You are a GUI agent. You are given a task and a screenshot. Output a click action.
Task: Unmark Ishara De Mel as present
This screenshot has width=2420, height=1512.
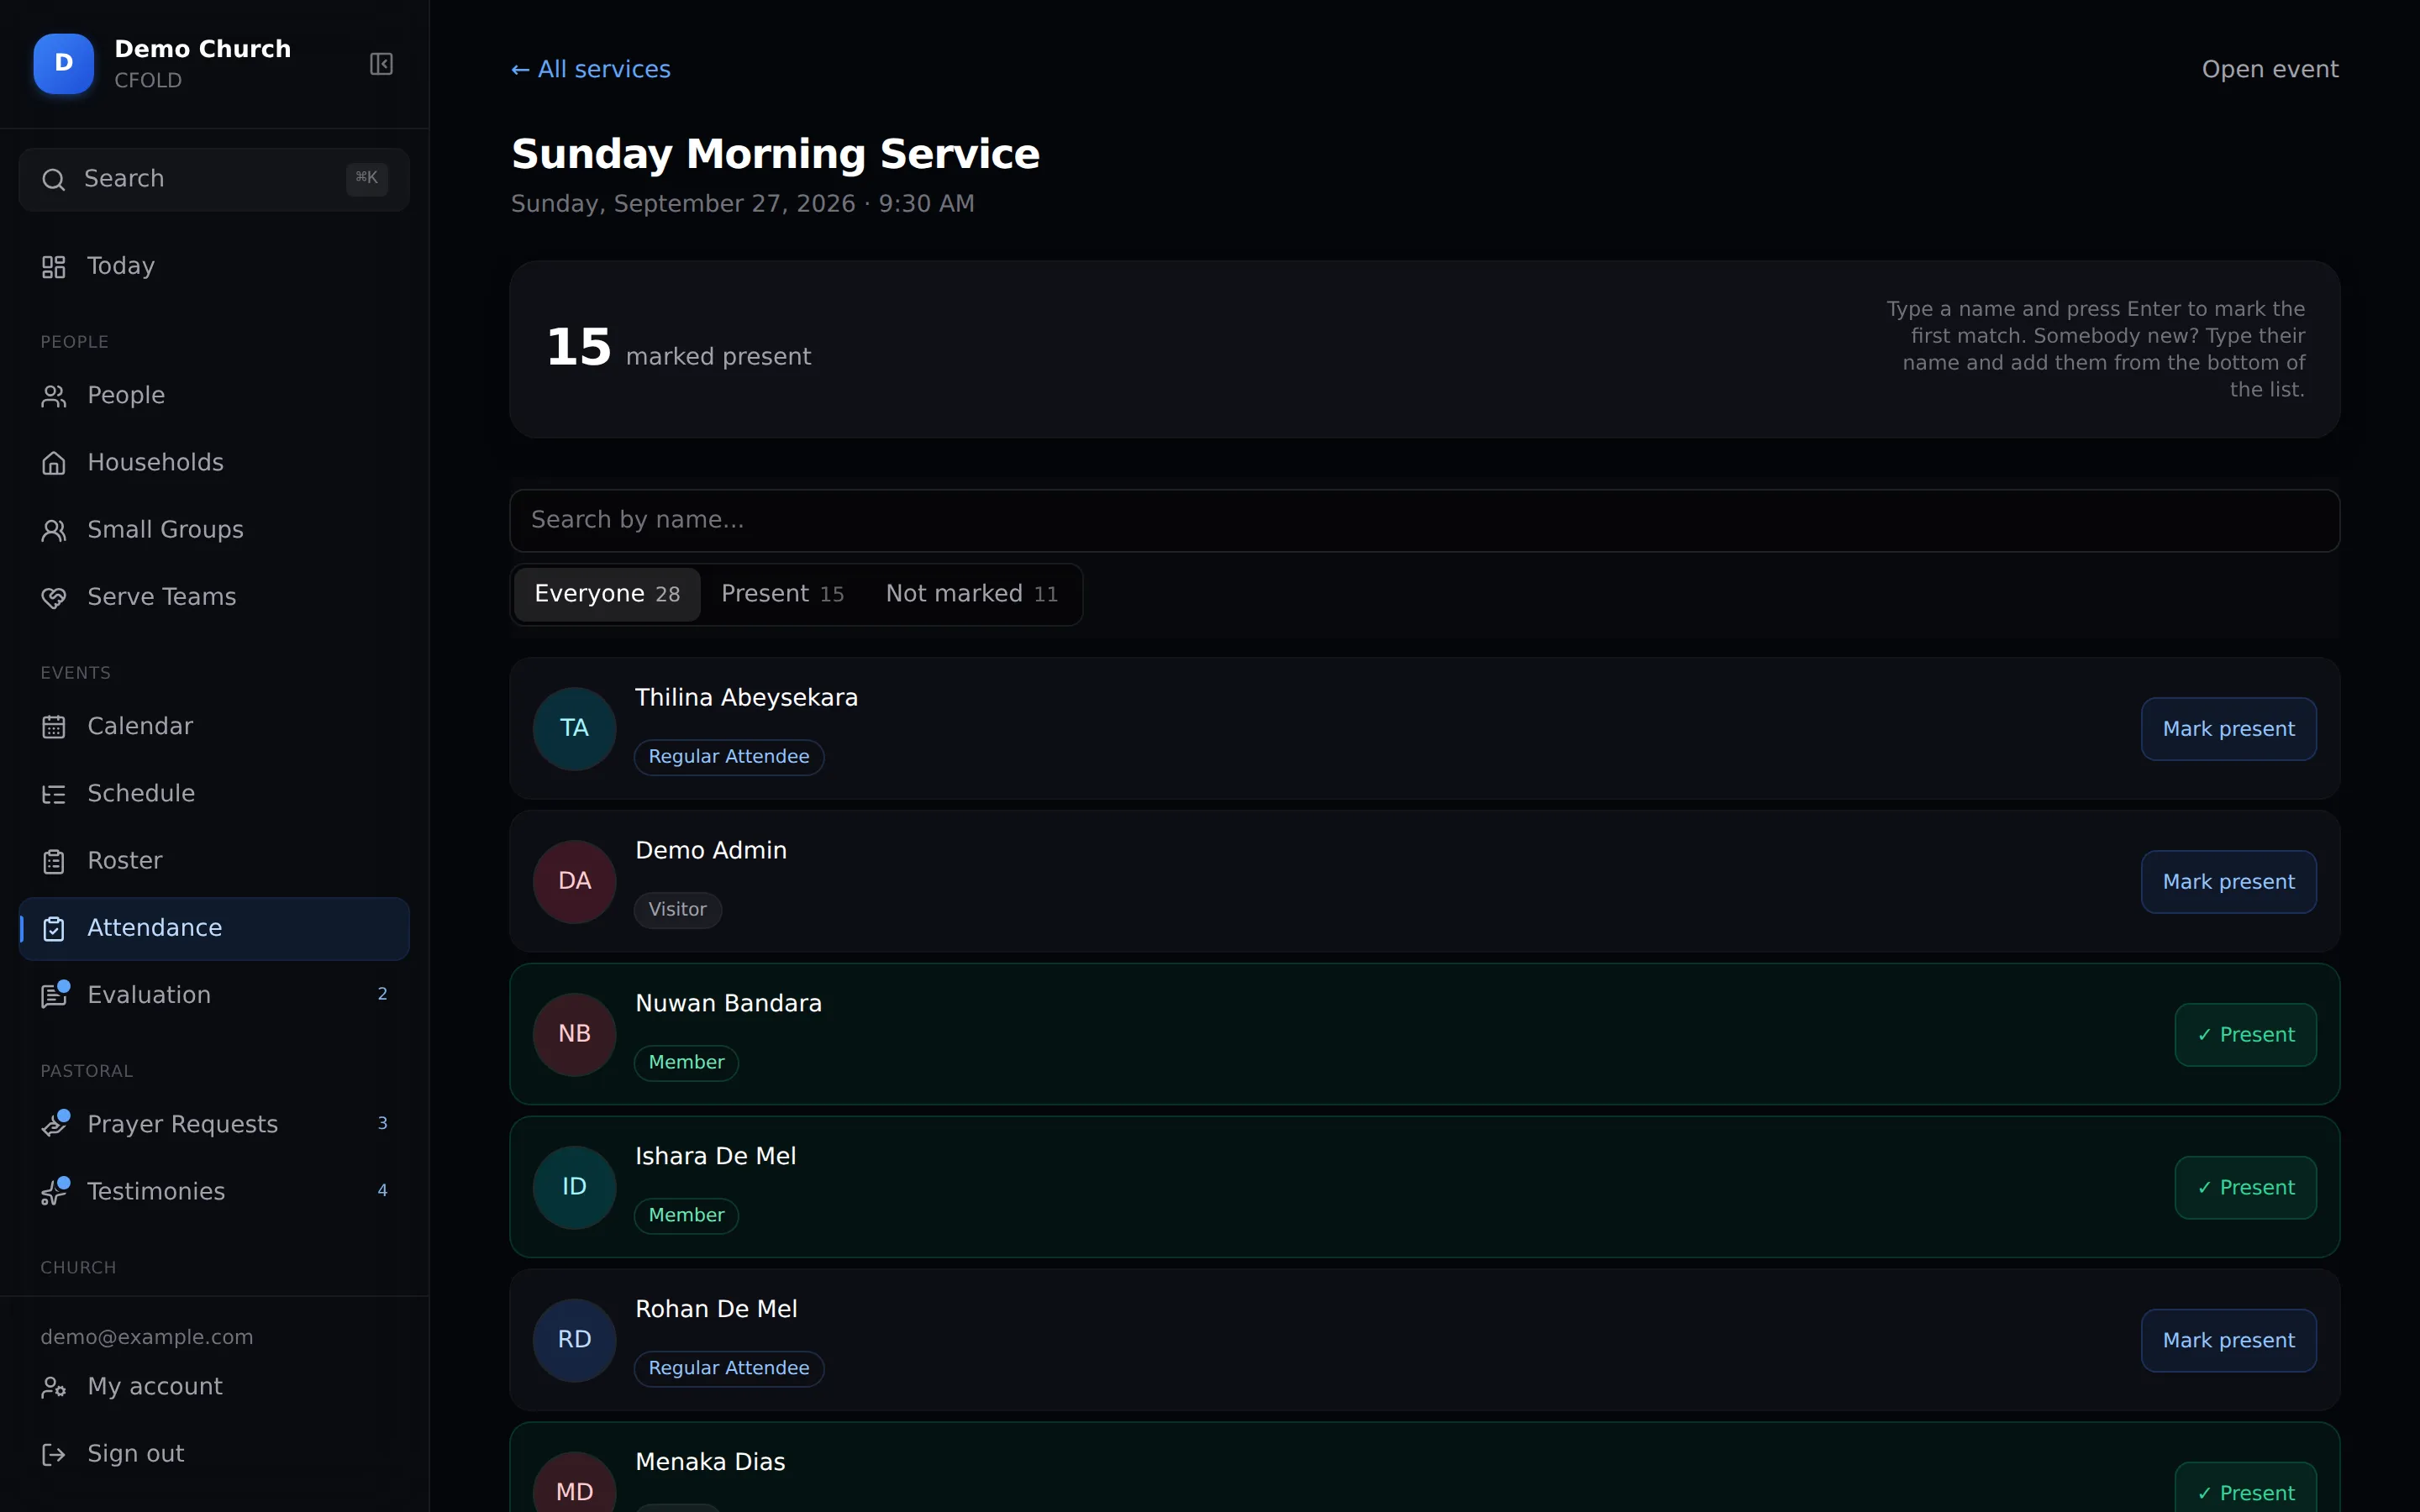point(2245,1187)
